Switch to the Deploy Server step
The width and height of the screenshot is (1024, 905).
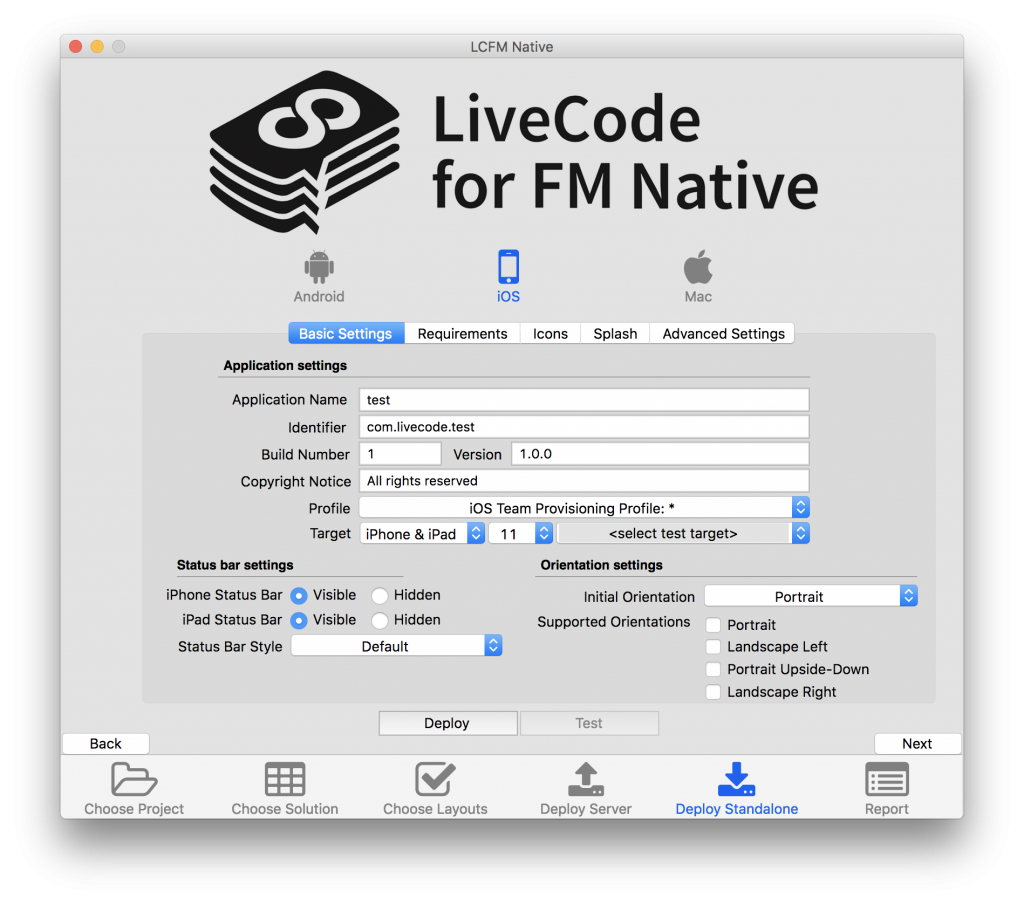click(x=586, y=779)
